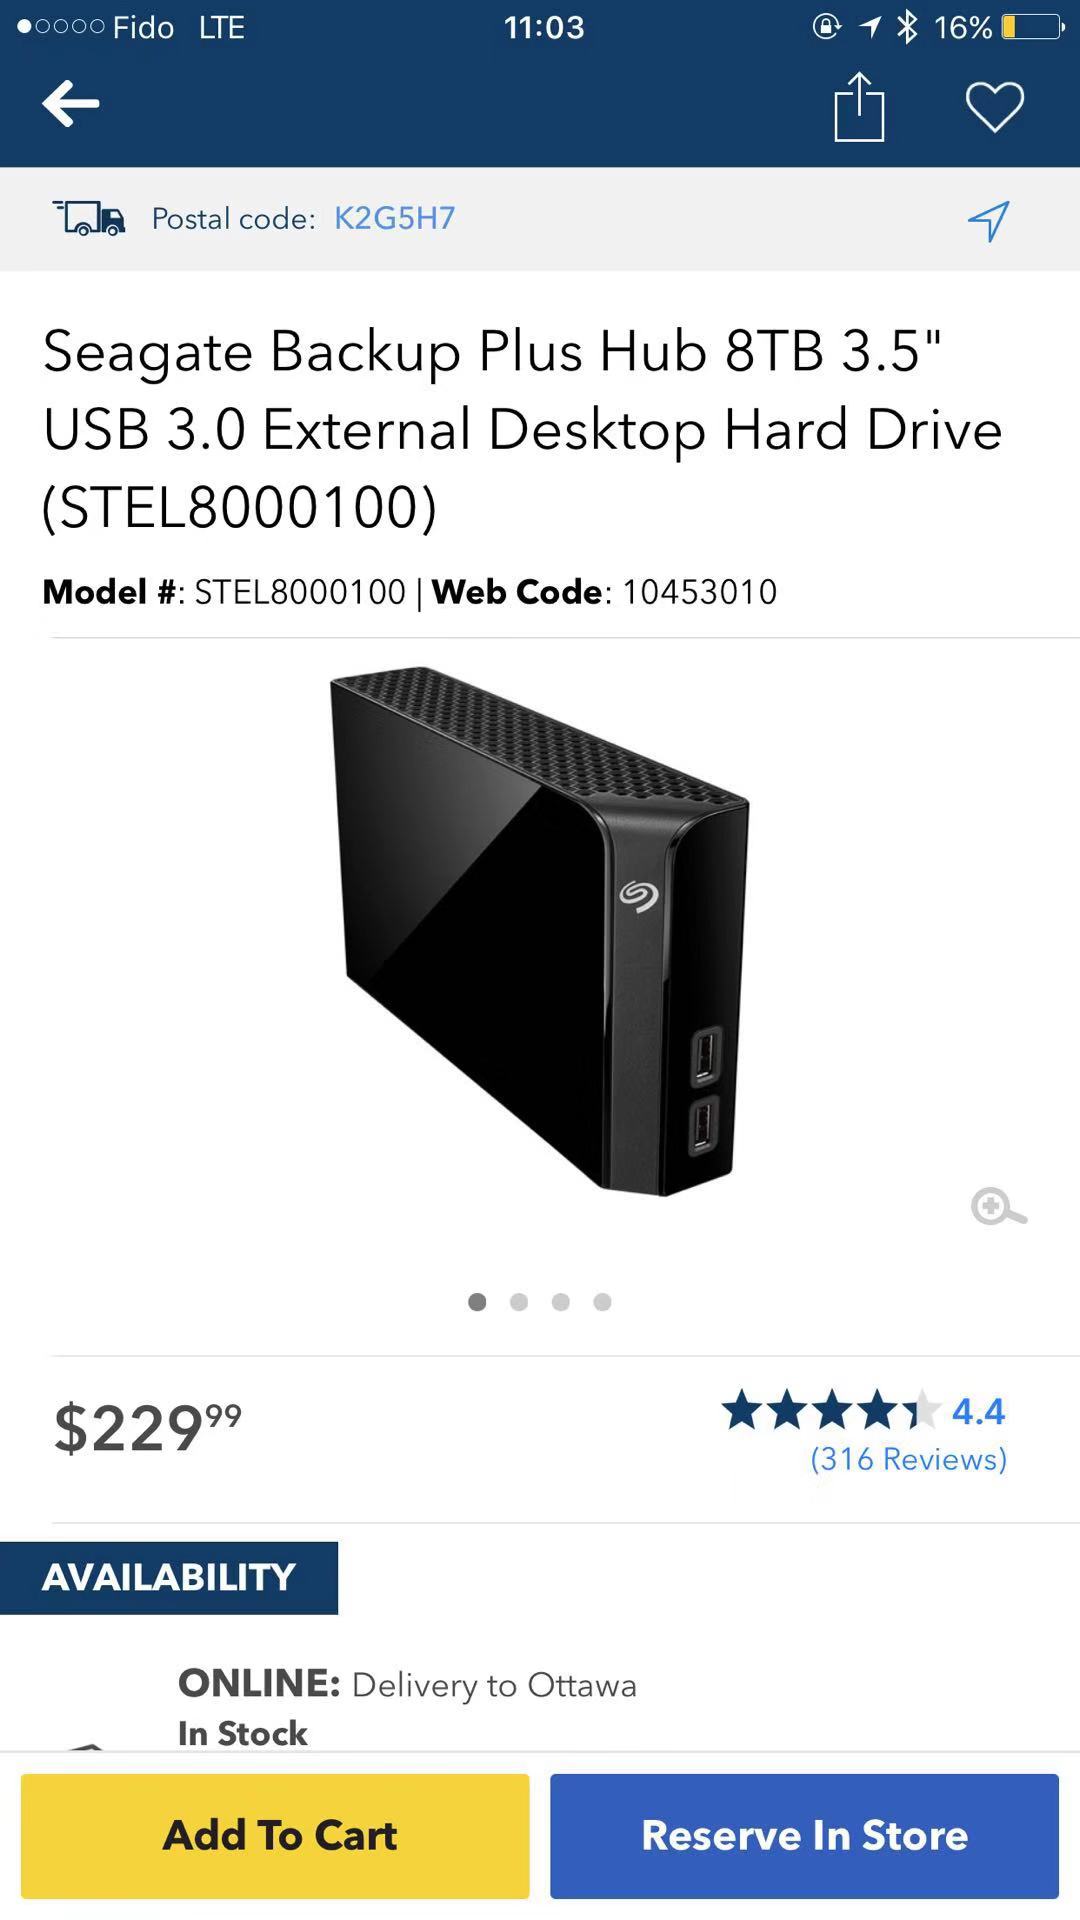
Task: Tap the 4.4 rating score
Action: pyautogui.click(x=978, y=1411)
